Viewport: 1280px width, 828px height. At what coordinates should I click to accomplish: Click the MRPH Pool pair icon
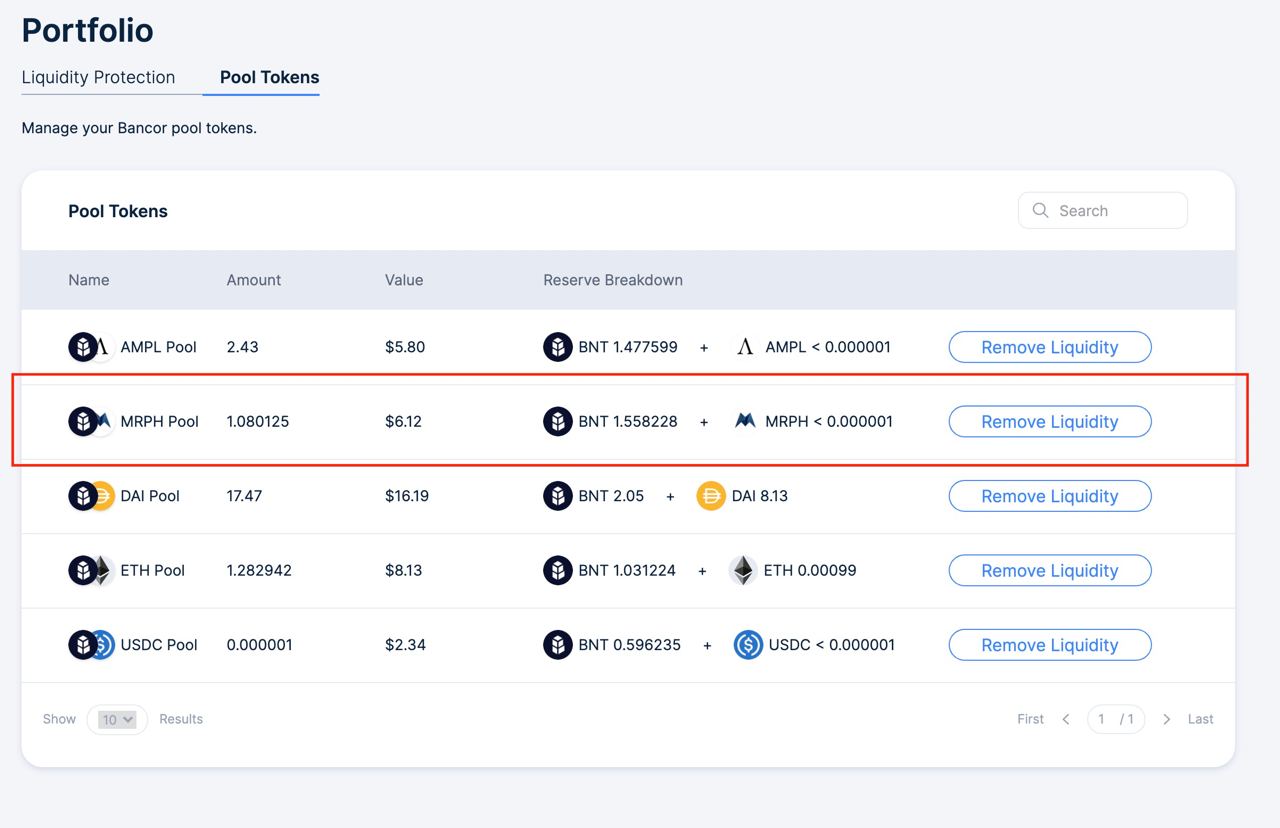click(89, 421)
